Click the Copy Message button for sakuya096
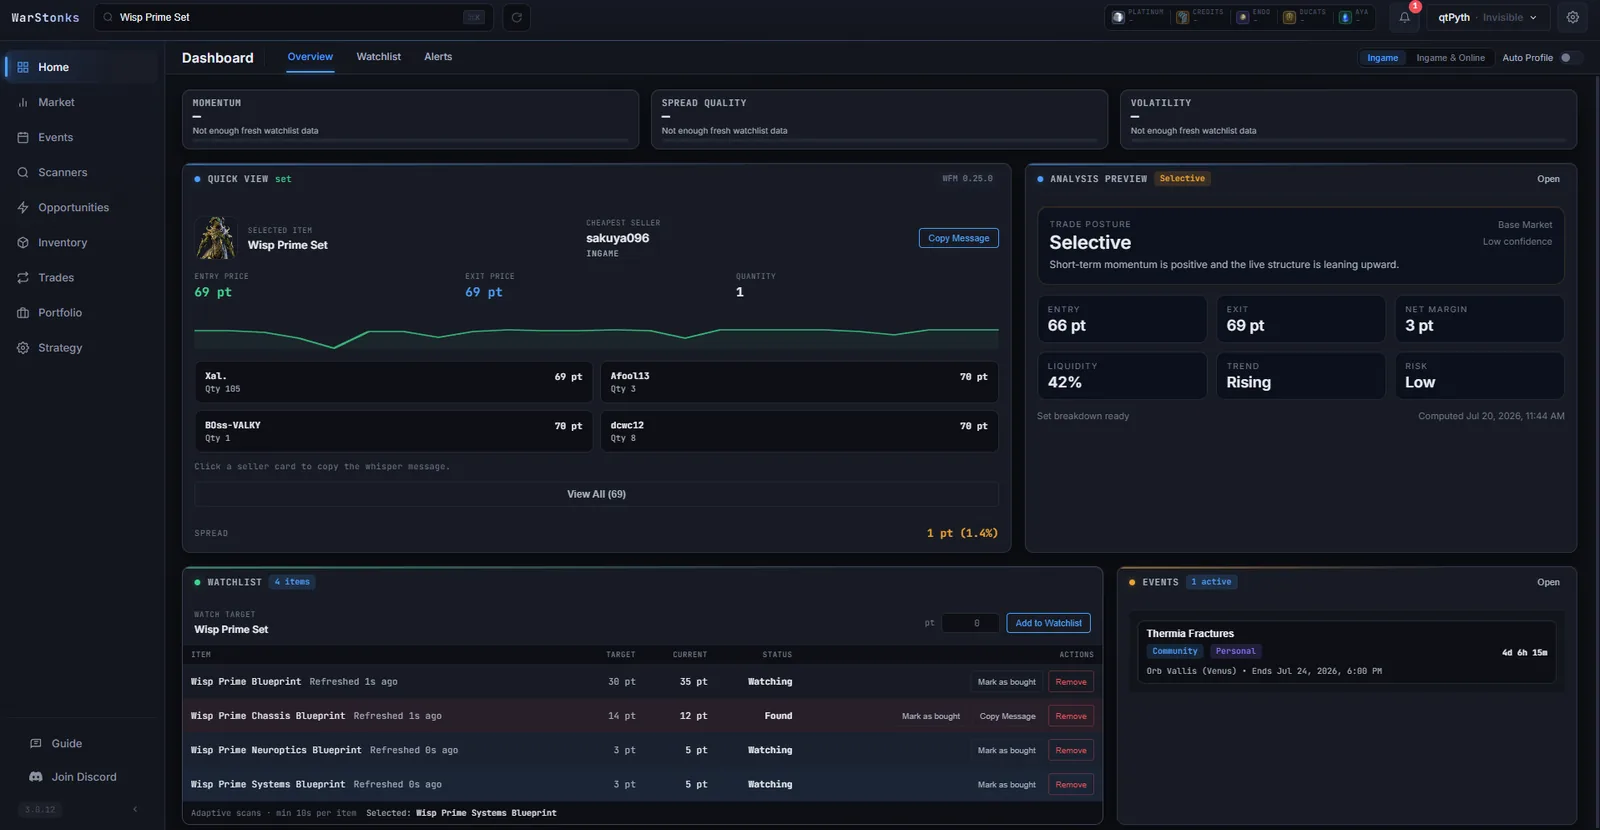 958,238
